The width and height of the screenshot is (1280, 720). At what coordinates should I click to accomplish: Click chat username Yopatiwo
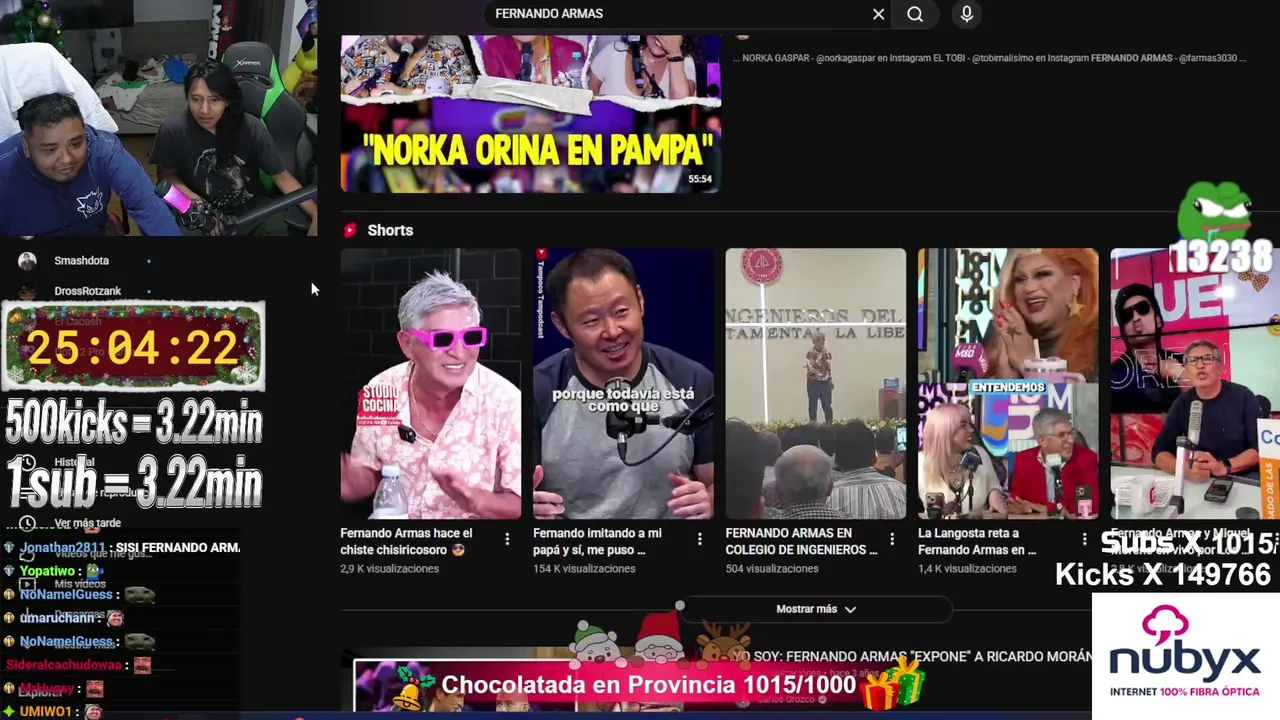click(47, 571)
